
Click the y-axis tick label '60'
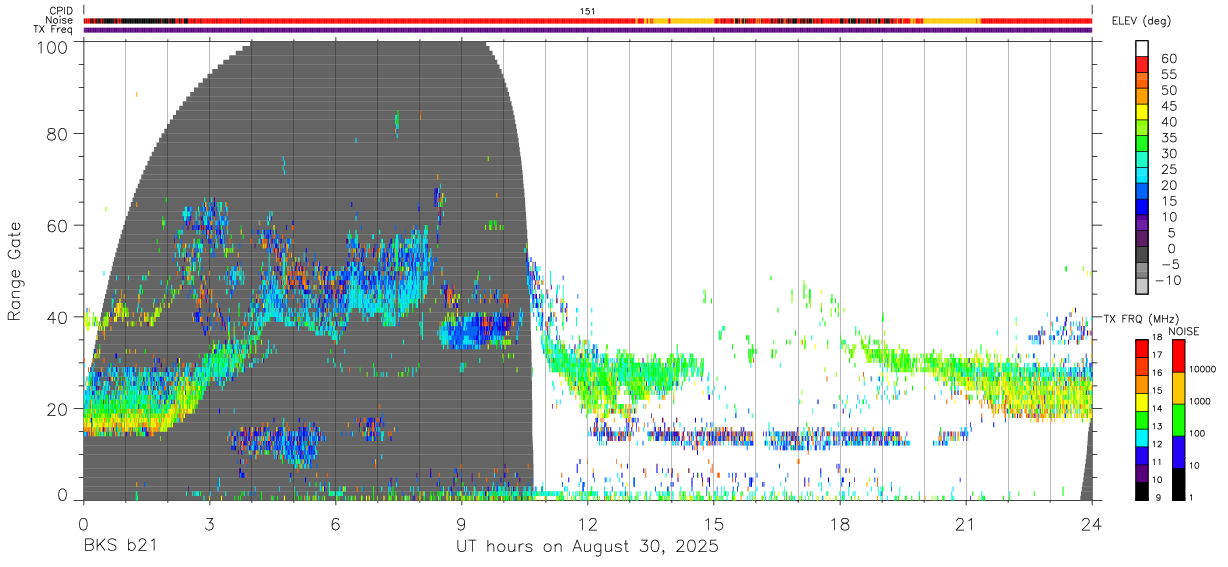click(57, 225)
